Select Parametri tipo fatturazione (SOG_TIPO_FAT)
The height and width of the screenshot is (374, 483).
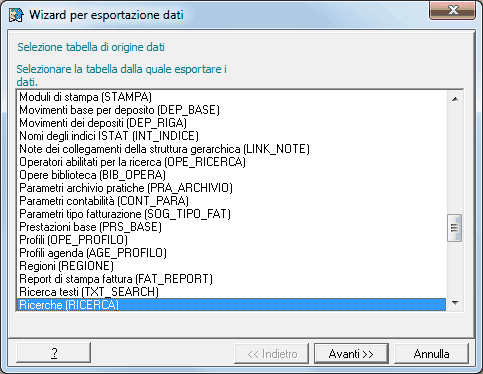pyautogui.click(x=231, y=214)
